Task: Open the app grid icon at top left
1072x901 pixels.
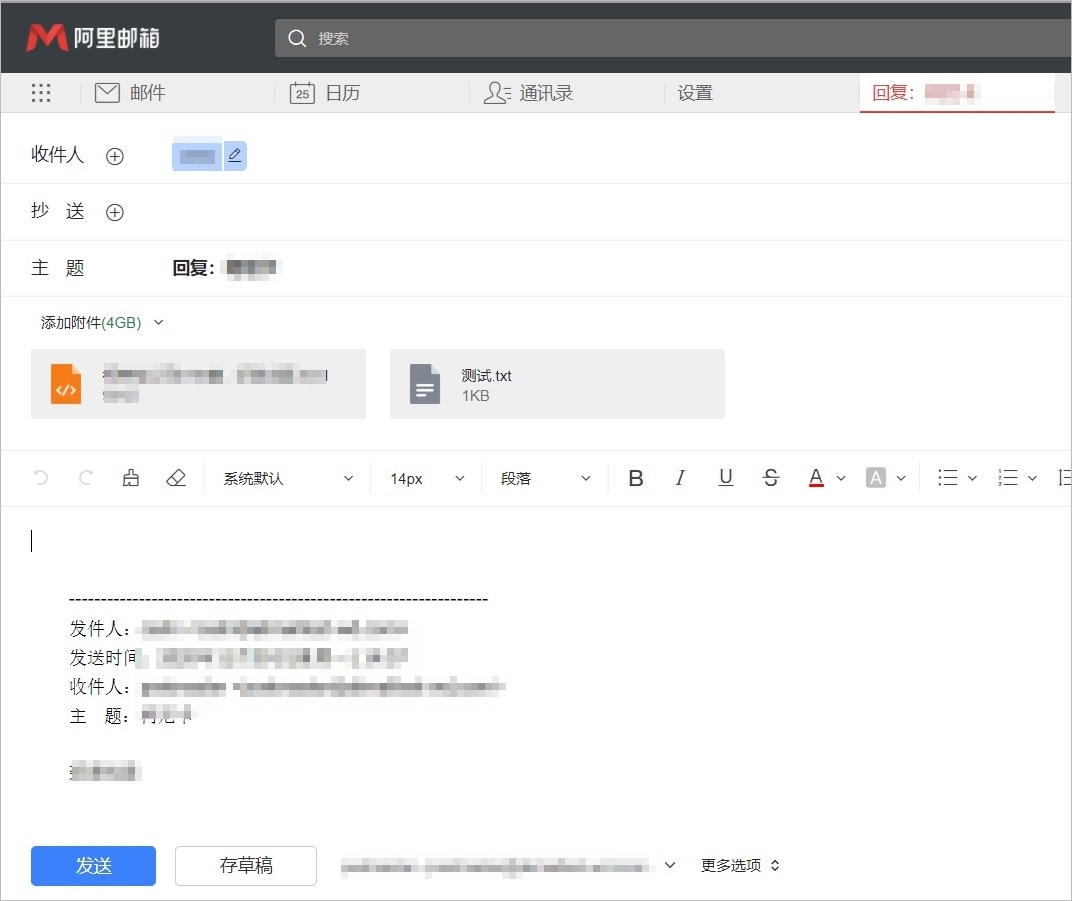Action: pos(41,92)
